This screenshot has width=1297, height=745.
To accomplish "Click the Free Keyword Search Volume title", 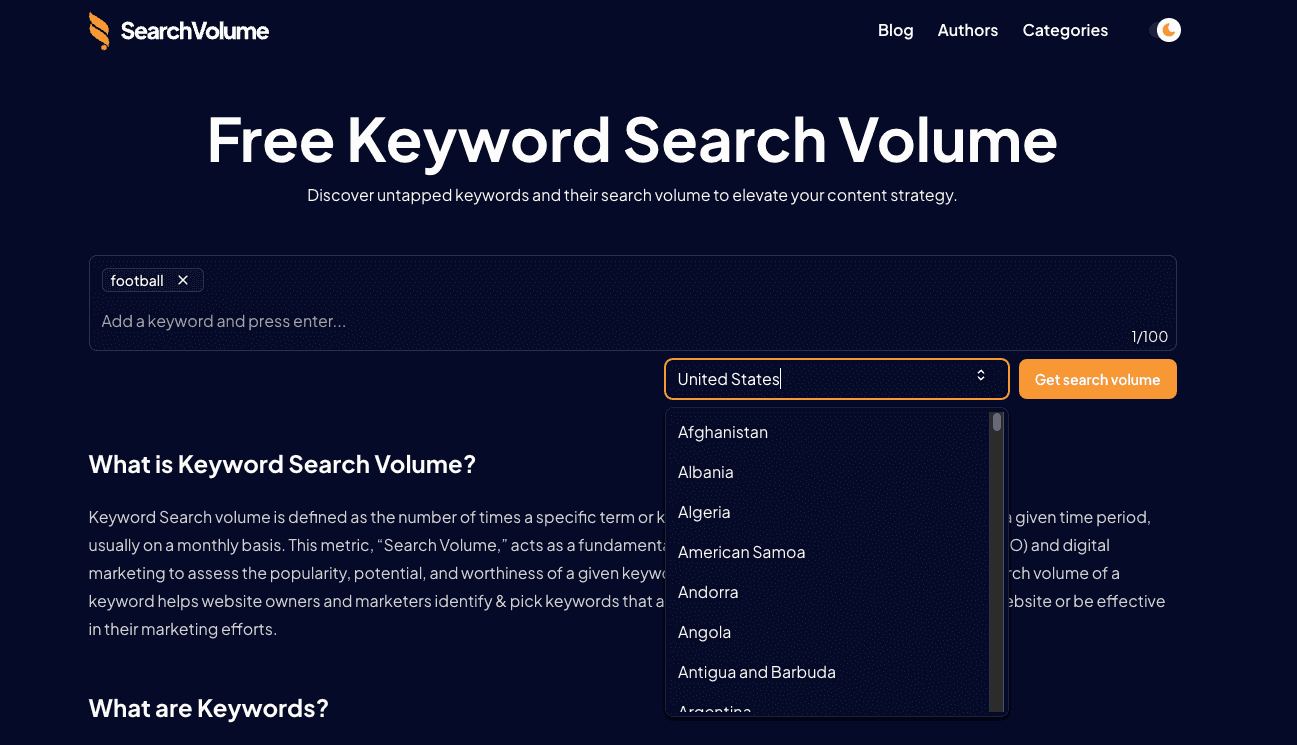I will 632,139.
